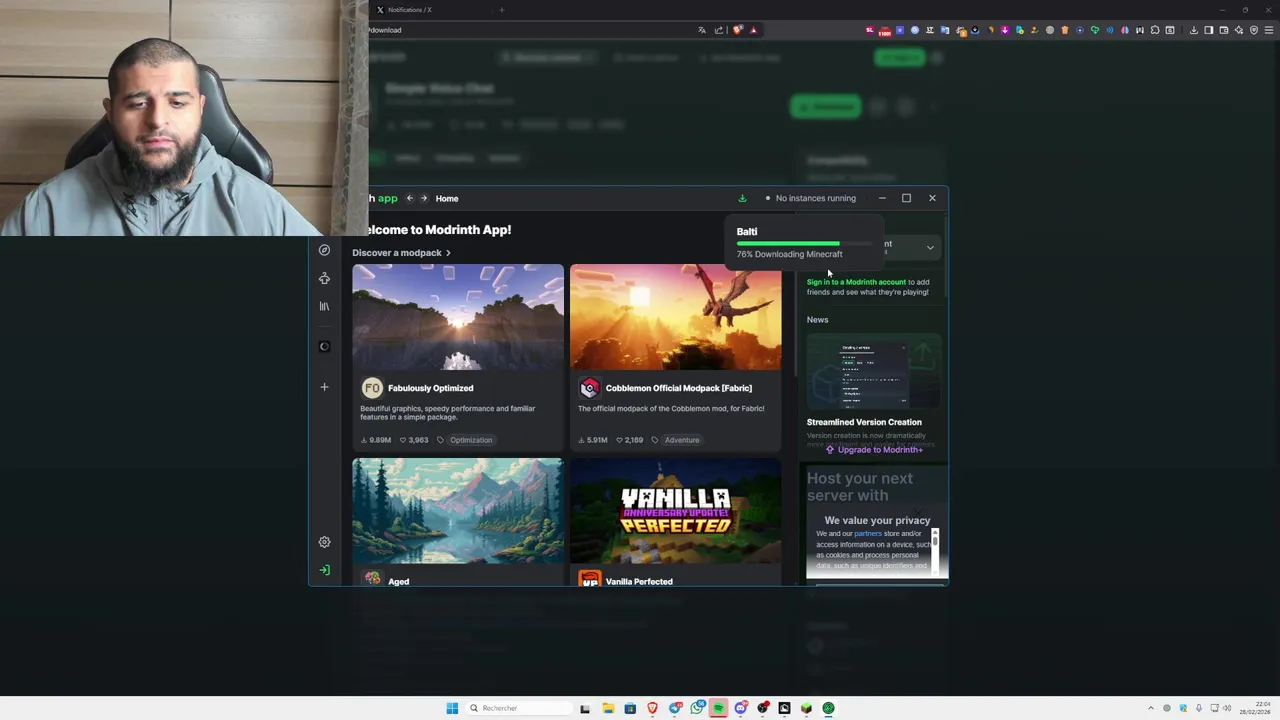This screenshot has width=1280, height=720.
Task: Open the Vanilla Perfected modpack thumbnail
Action: click(x=675, y=511)
